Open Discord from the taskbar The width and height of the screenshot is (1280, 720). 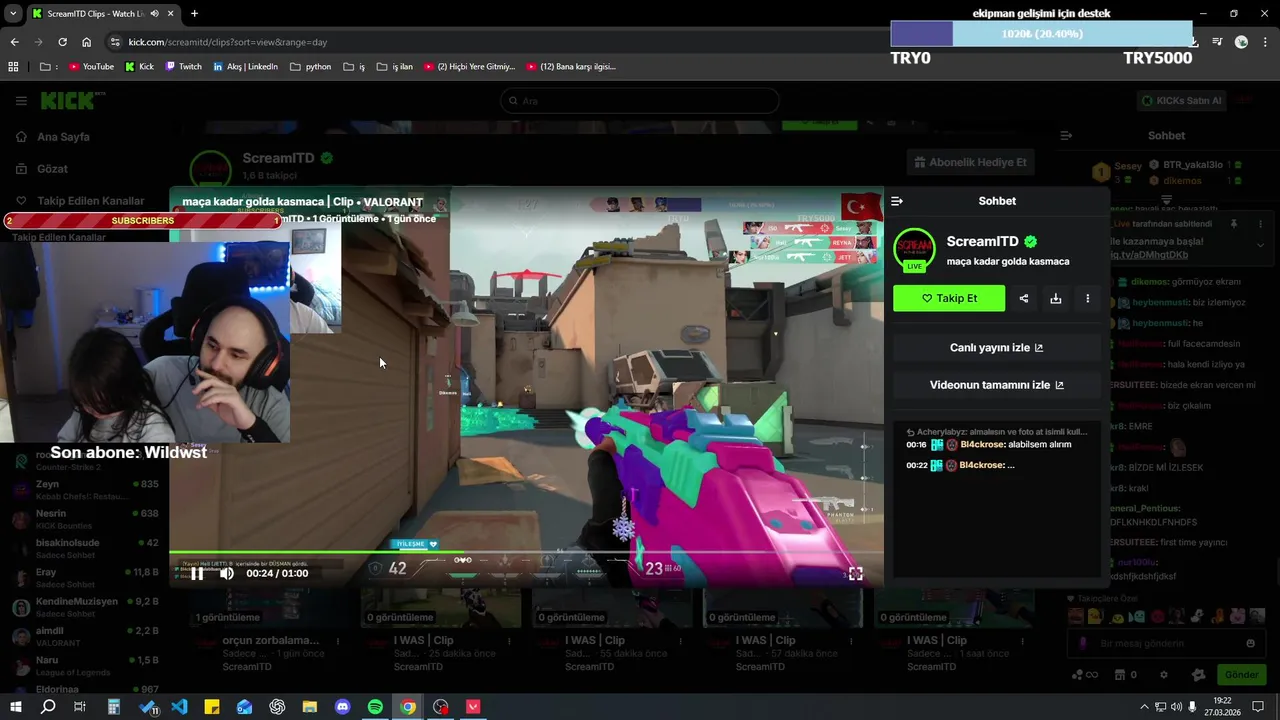[x=343, y=707]
